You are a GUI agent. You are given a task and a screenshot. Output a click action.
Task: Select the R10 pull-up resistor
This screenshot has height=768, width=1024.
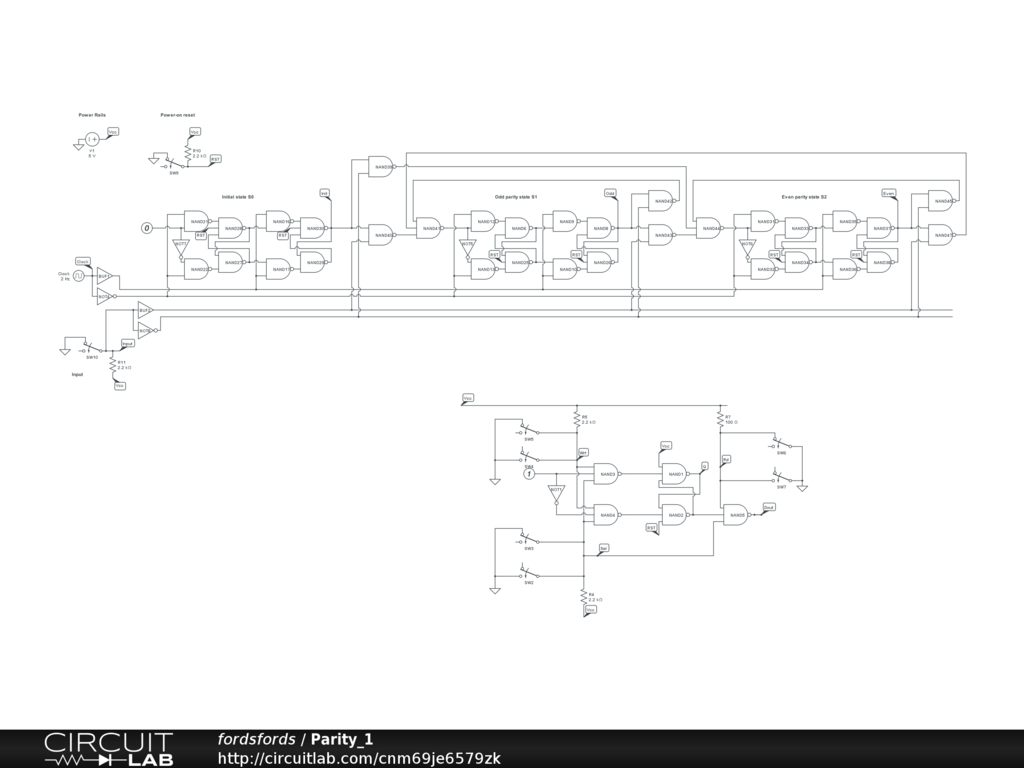(x=188, y=151)
